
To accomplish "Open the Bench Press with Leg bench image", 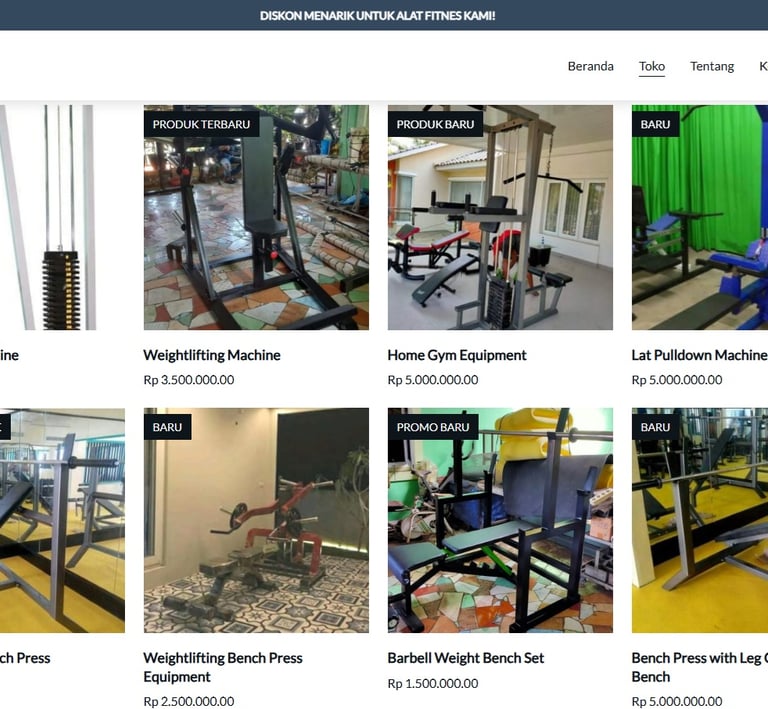I will tap(700, 520).
